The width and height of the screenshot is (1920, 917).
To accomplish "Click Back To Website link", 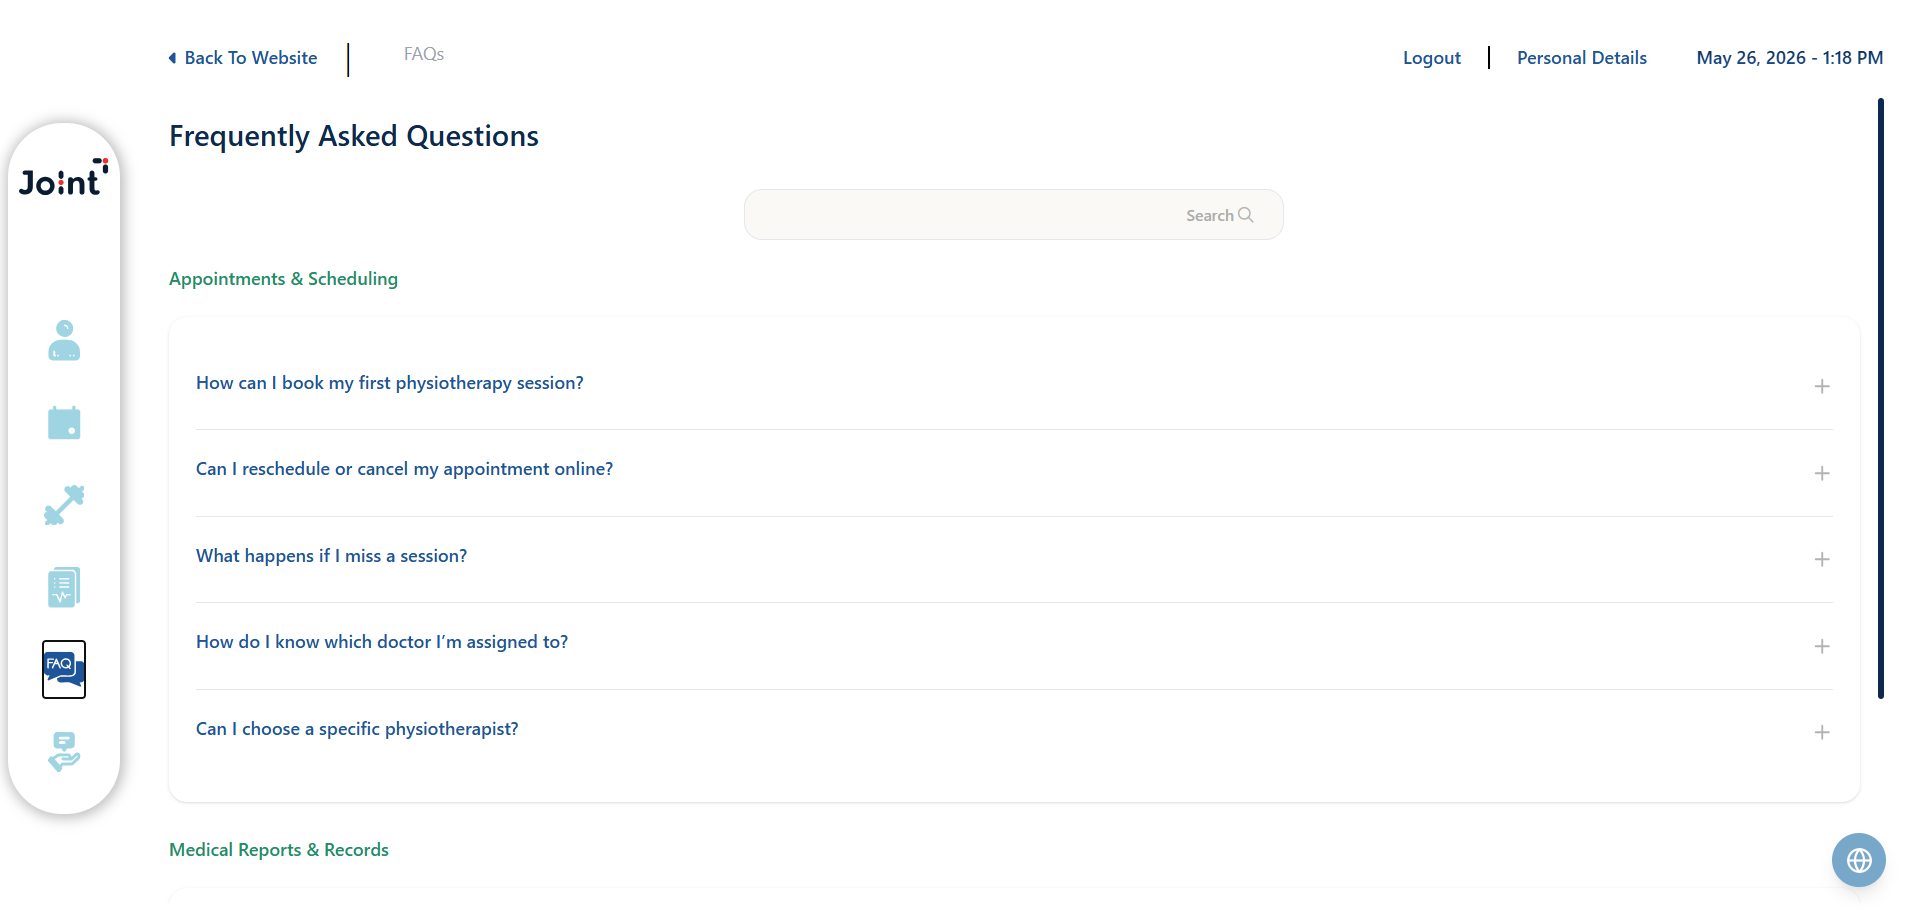I will tap(251, 58).
